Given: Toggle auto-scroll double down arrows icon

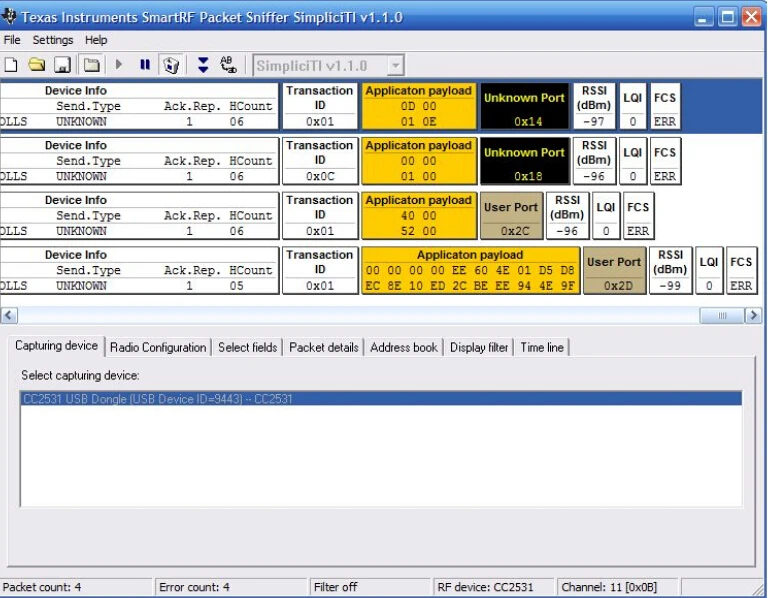Looking at the screenshot, I should pyautogui.click(x=203, y=65).
